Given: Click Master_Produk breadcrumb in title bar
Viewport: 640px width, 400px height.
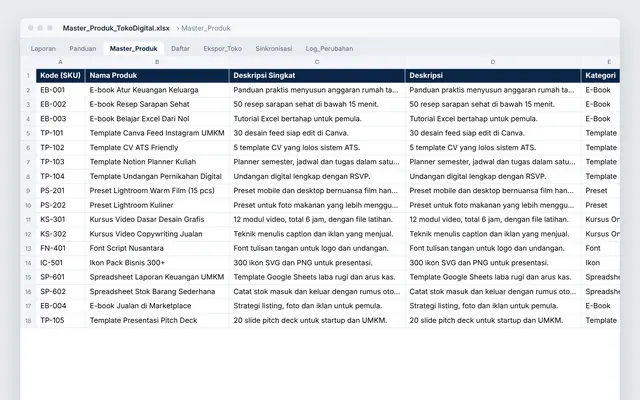Looking at the screenshot, I should (x=206, y=28).
